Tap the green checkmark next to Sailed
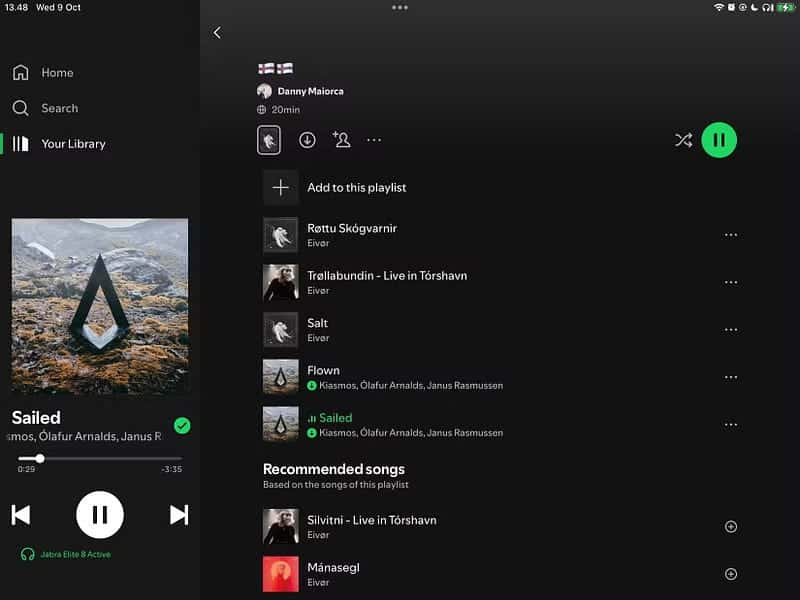This screenshot has width=800, height=600. click(182, 426)
